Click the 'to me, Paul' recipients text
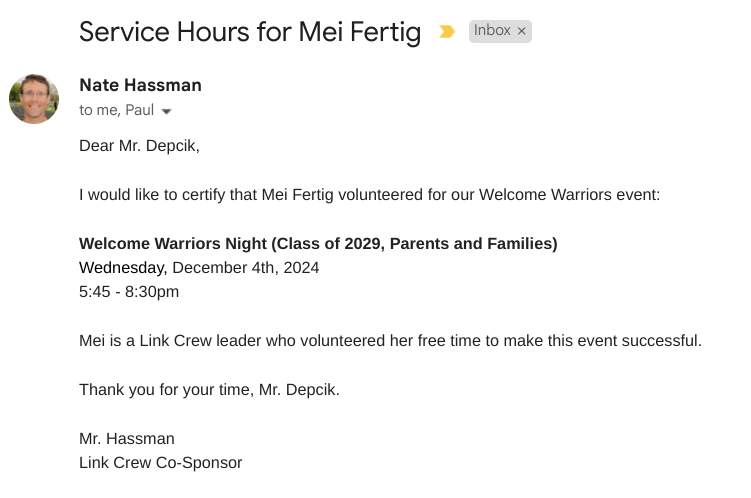The width and height of the screenshot is (751, 498). 116,111
